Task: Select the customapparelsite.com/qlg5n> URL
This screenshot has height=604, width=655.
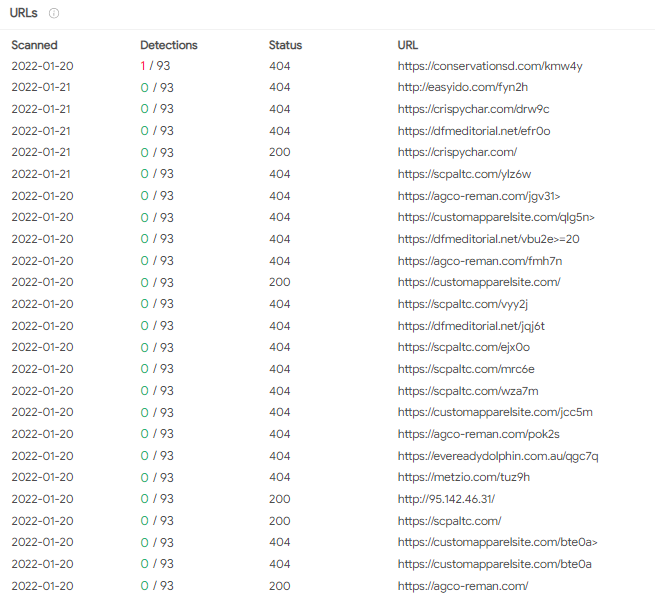Action: (496, 217)
